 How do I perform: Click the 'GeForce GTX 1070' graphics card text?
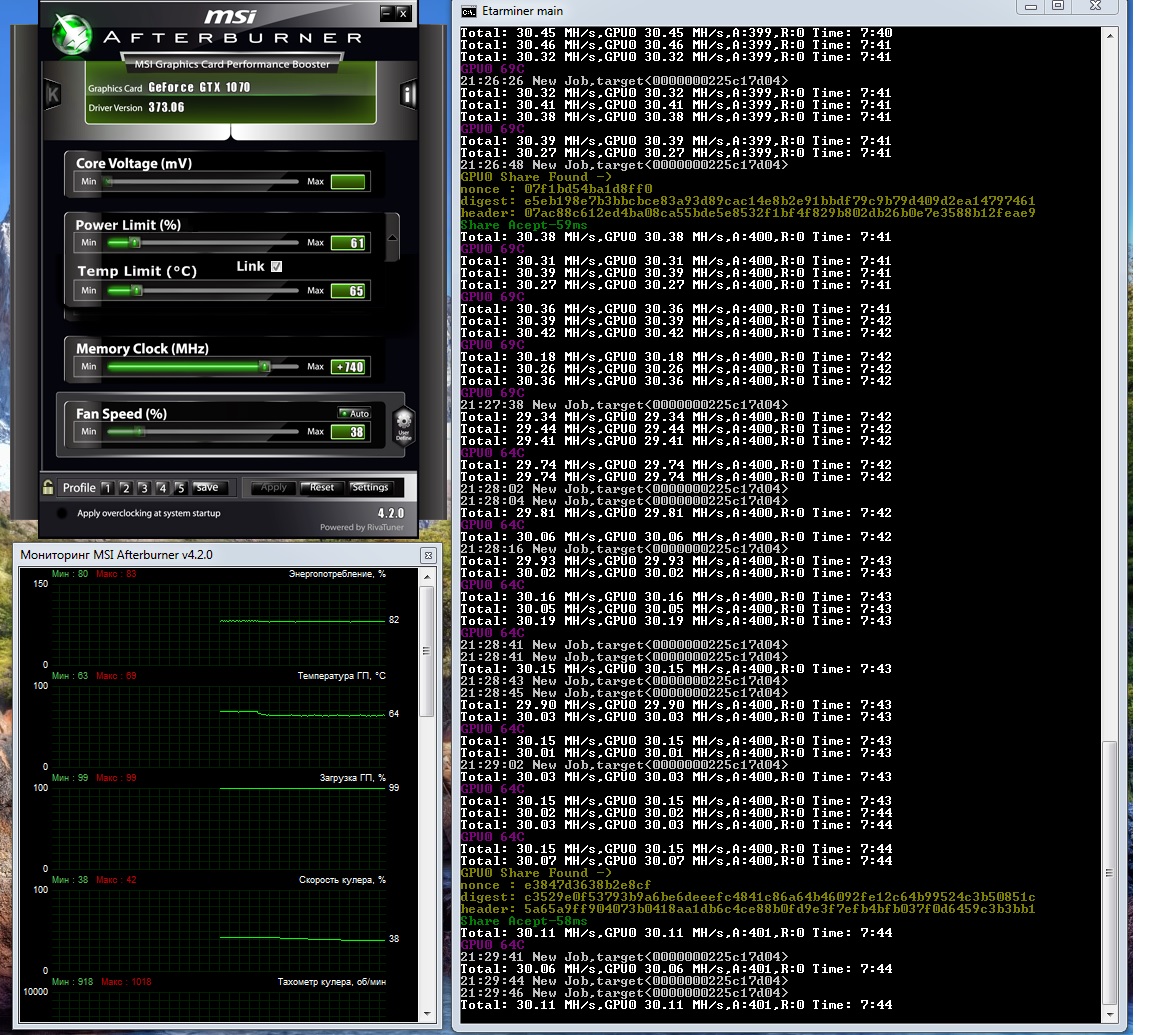pos(199,87)
